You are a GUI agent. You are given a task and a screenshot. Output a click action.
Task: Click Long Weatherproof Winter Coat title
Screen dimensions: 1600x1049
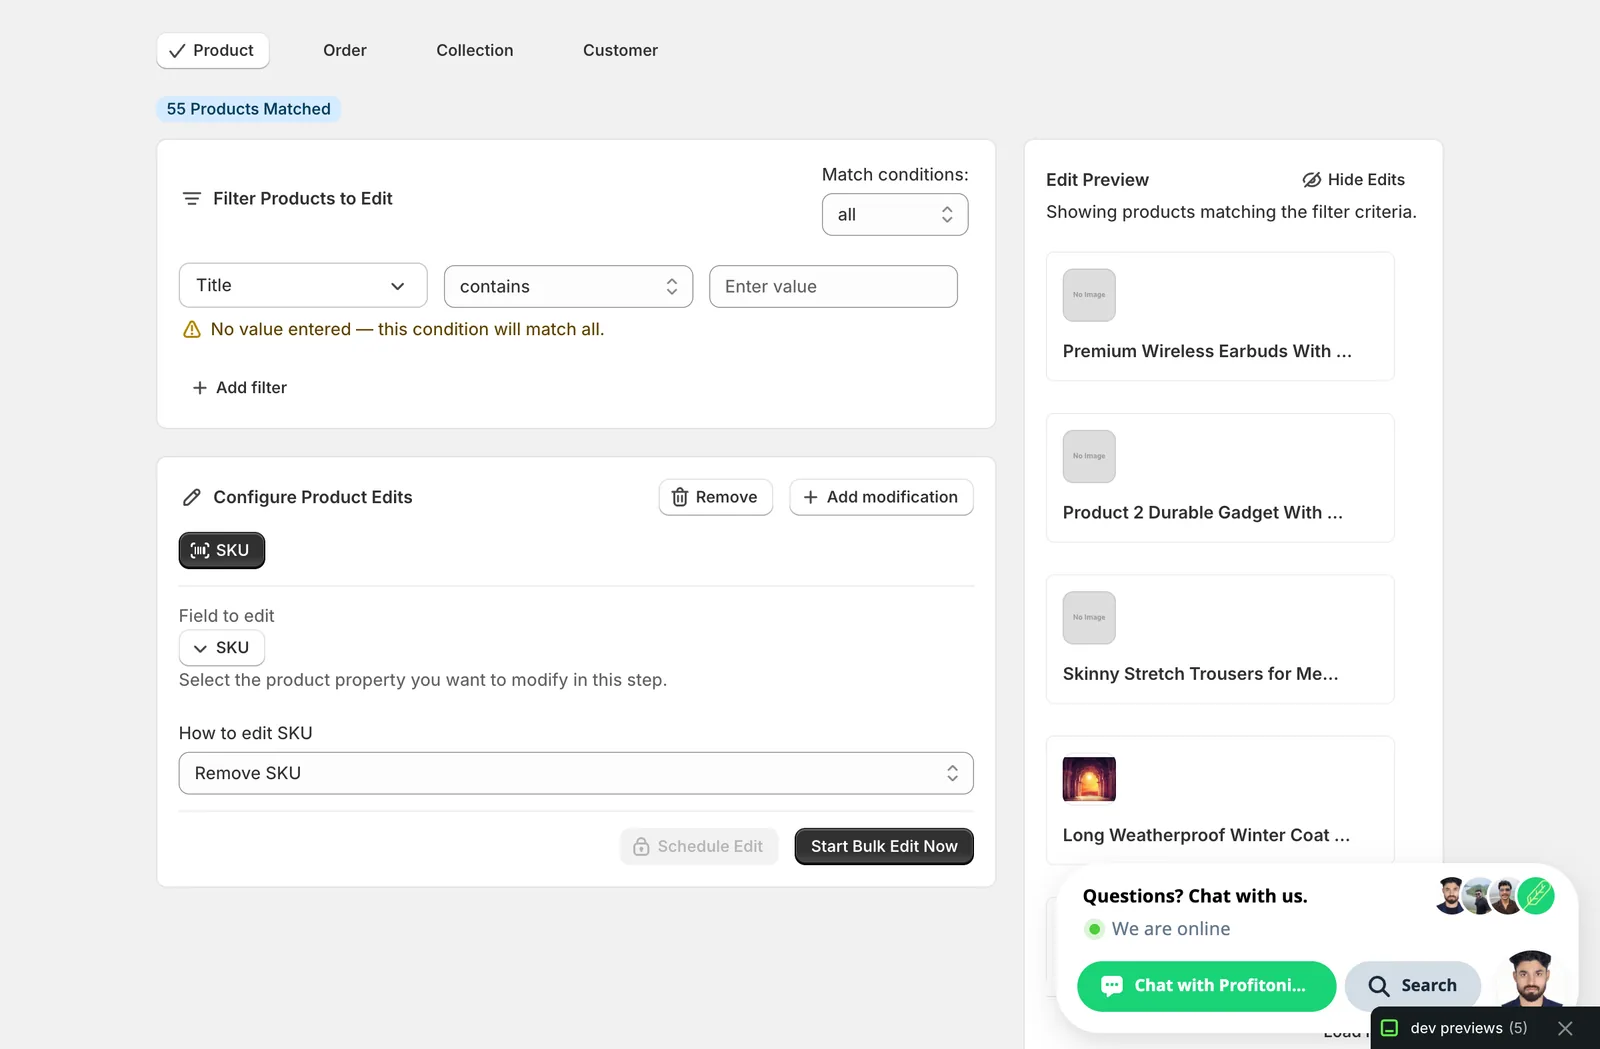coord(1206,836)
